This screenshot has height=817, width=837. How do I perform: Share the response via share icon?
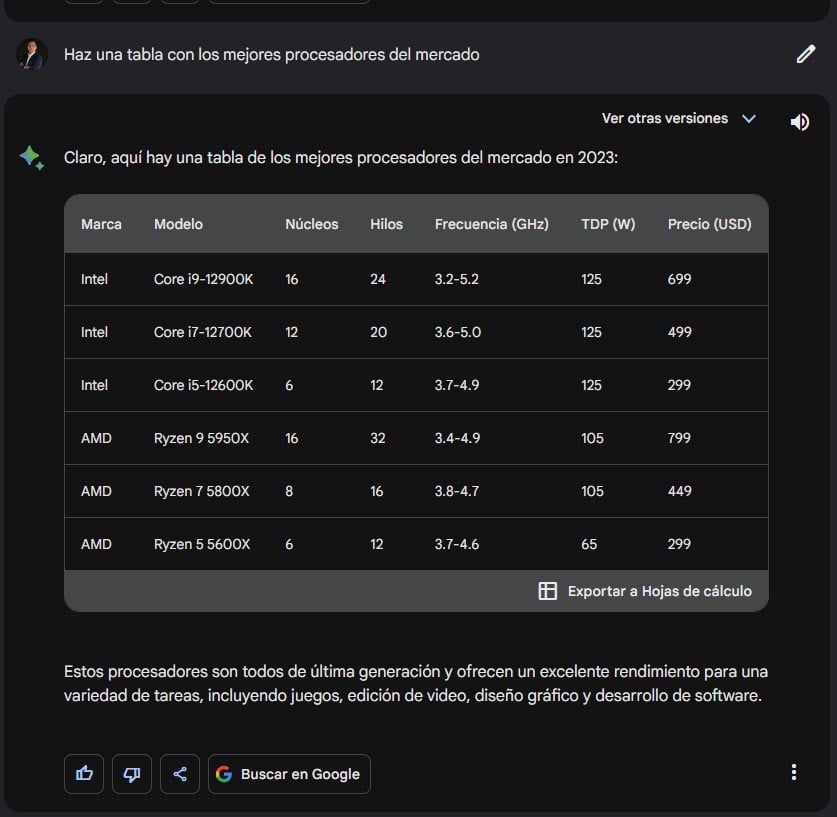[180, 773]
